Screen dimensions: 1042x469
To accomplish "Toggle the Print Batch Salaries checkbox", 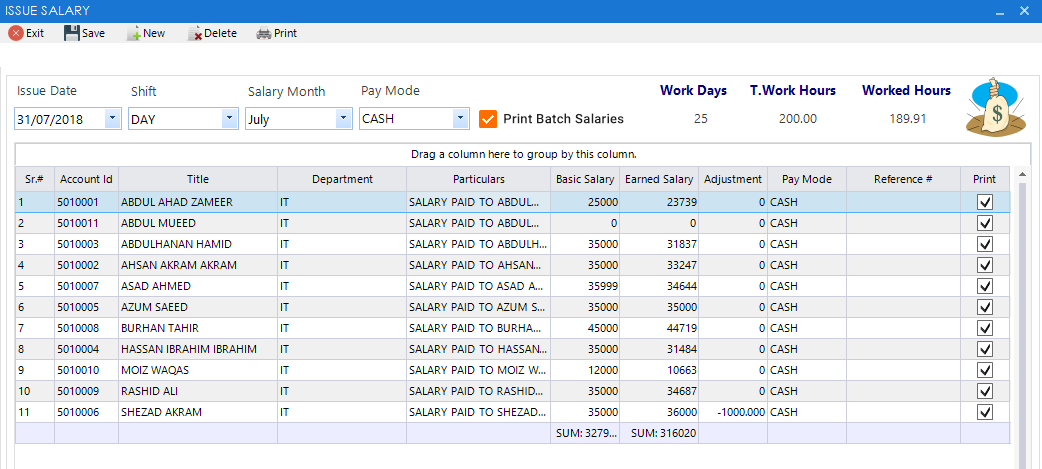I will [x=488, y=119].
